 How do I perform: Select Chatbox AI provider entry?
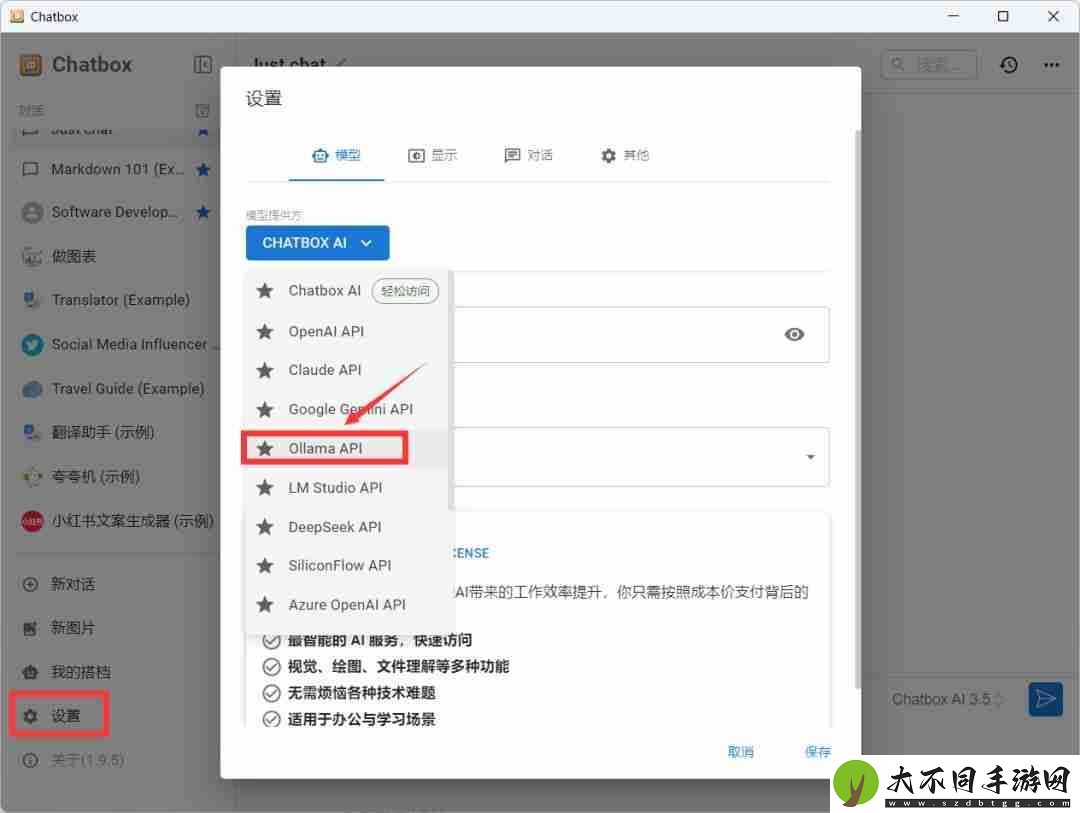tap(346, 291)
